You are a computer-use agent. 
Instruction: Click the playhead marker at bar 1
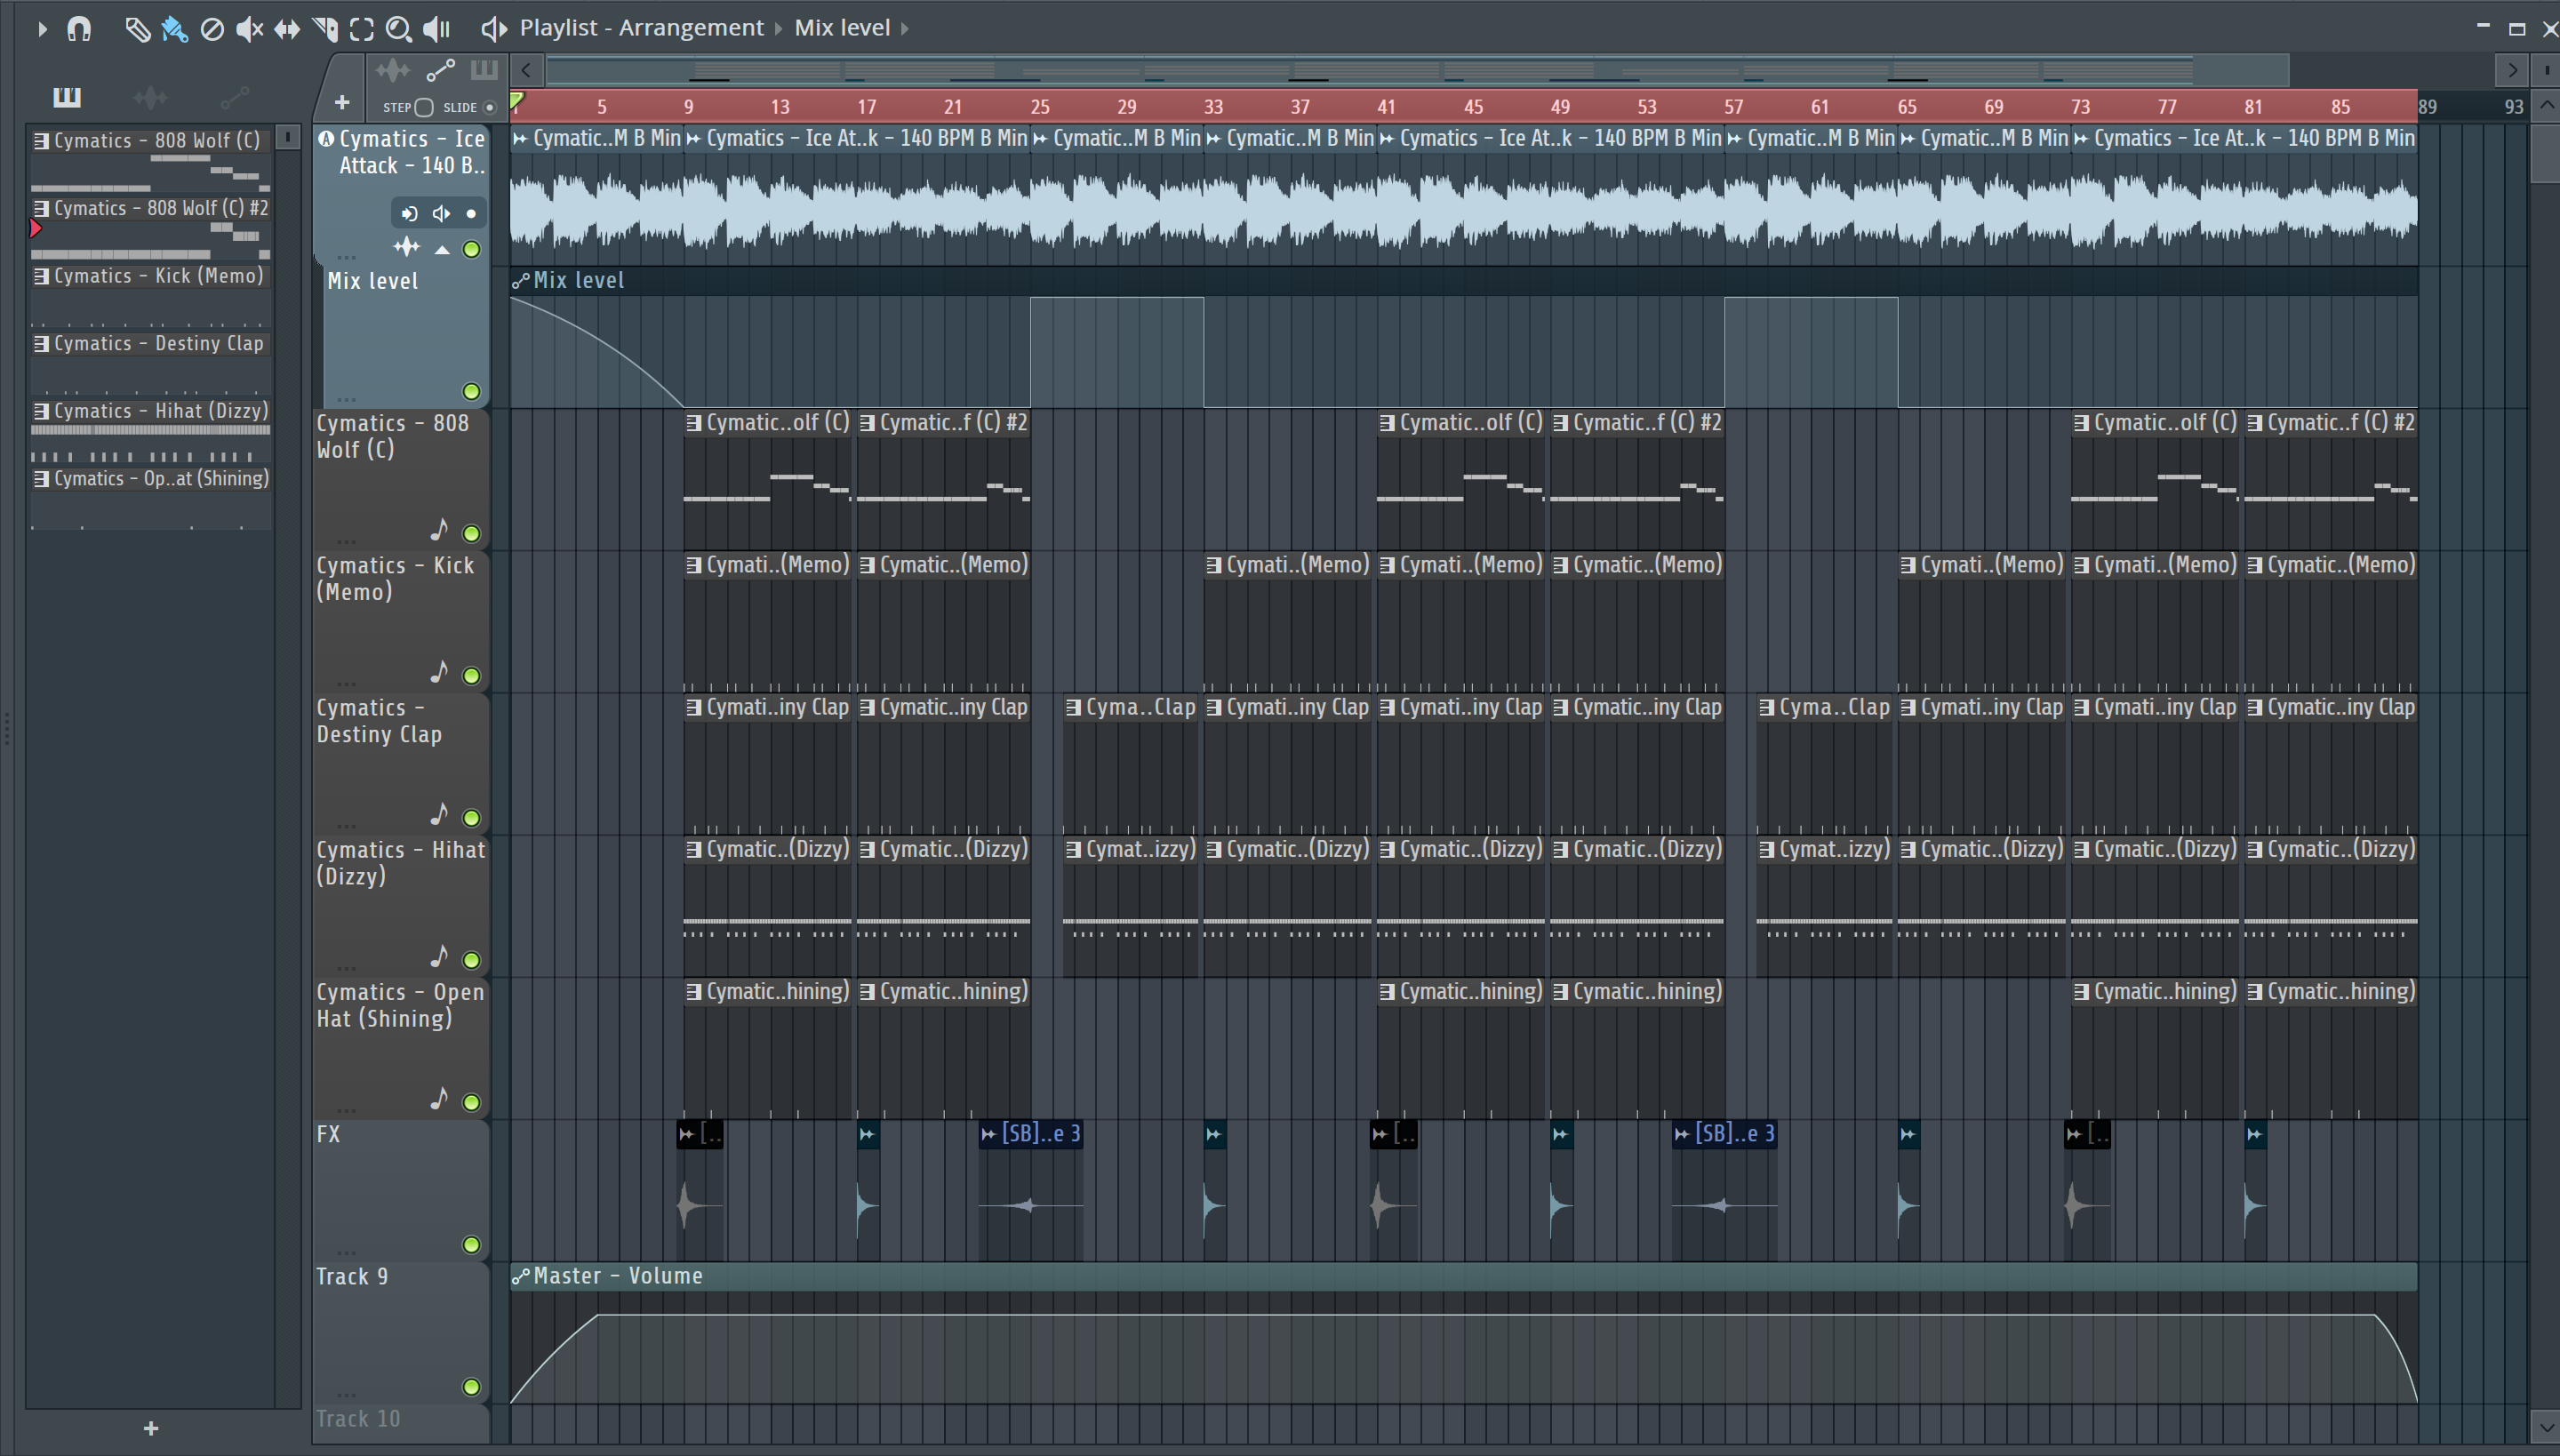[x=517, y=100]
